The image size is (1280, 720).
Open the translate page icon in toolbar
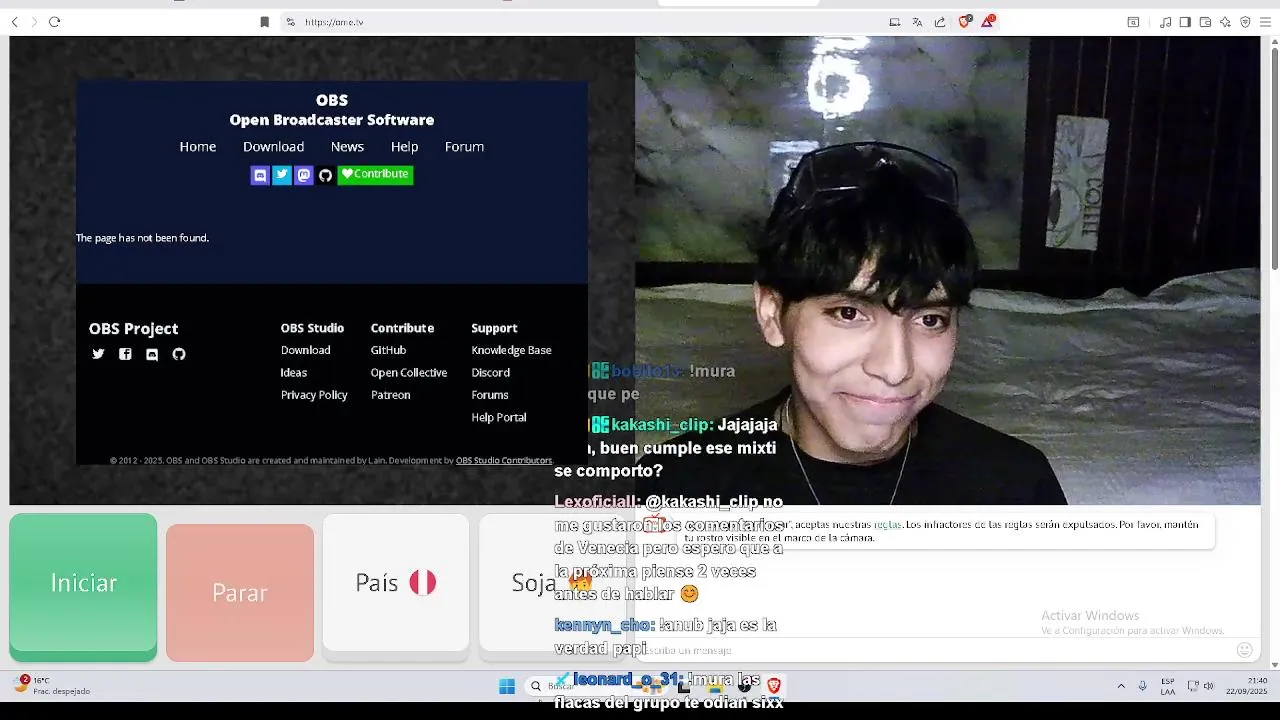917,22
